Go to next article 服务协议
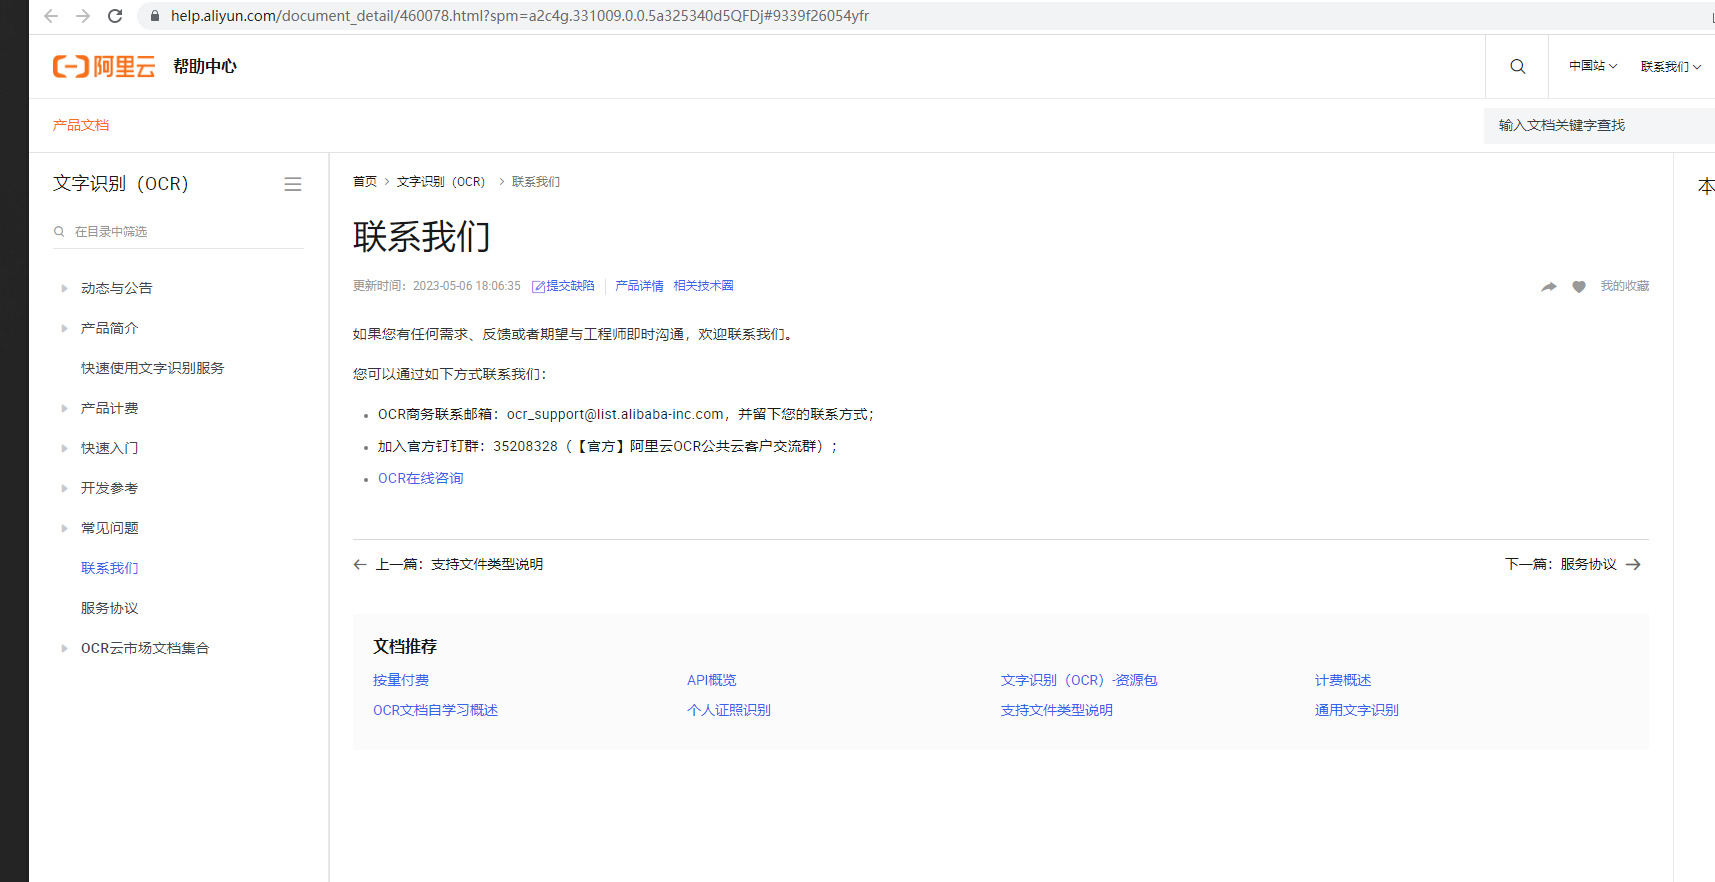1715x882 pixels. 1589,565
